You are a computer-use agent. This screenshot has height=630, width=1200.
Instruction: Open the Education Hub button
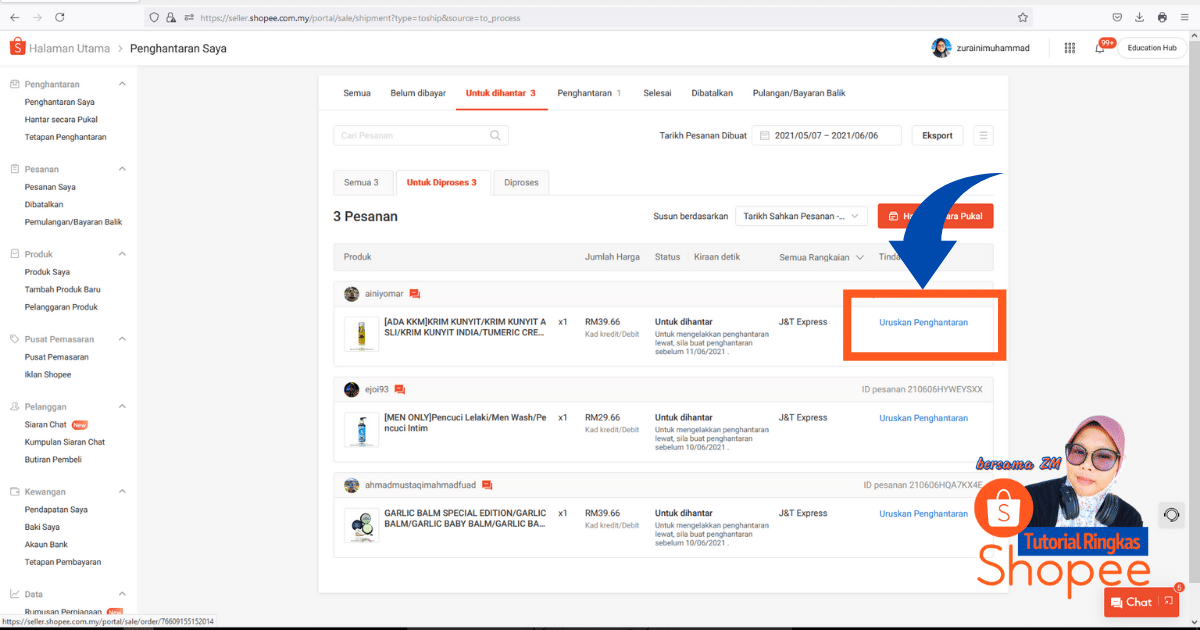(x=1151, y=48)
